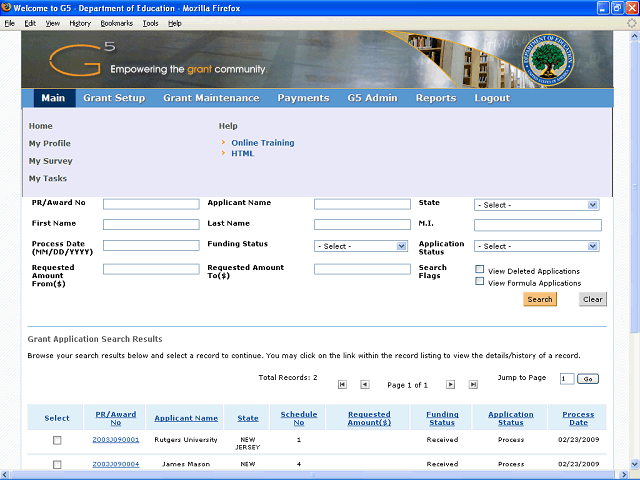
Task: Open the Online Training link
Action: click(x=262, y=143)
